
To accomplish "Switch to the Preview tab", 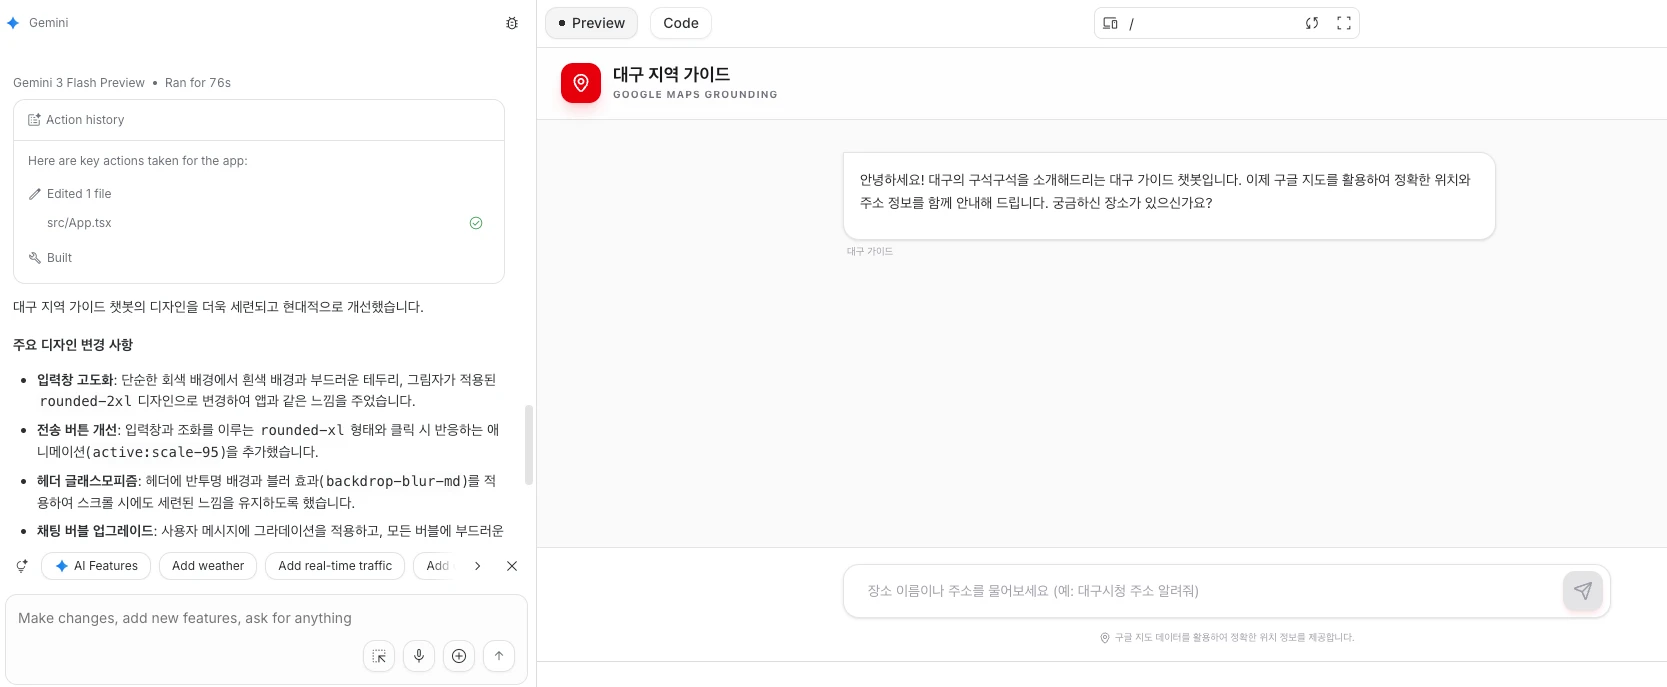I will pyautogui.click(x=591, y=23).
